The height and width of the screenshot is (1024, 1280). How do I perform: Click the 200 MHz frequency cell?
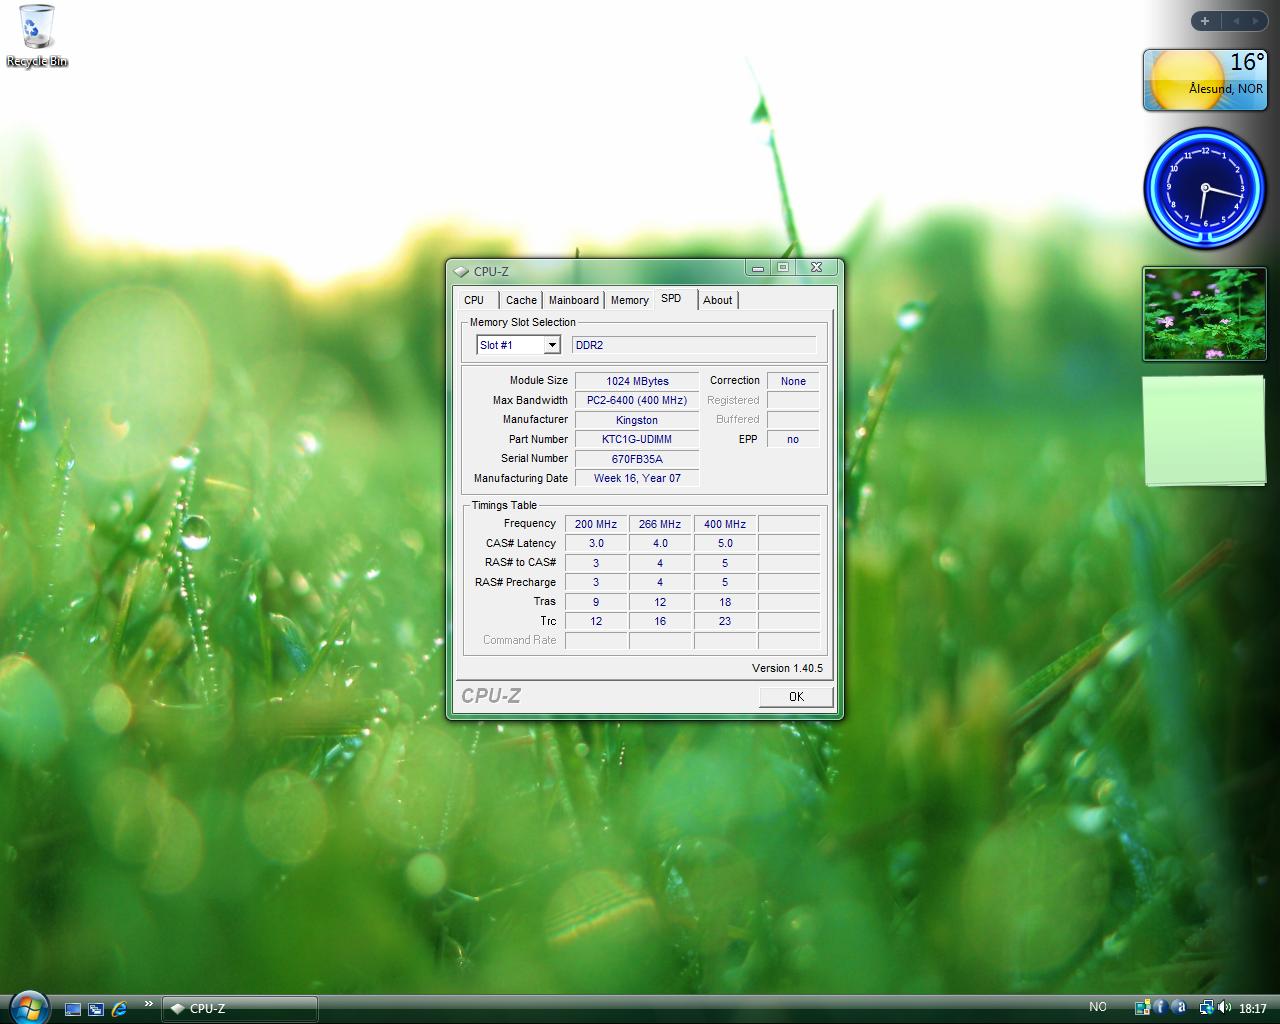point(596,524)
